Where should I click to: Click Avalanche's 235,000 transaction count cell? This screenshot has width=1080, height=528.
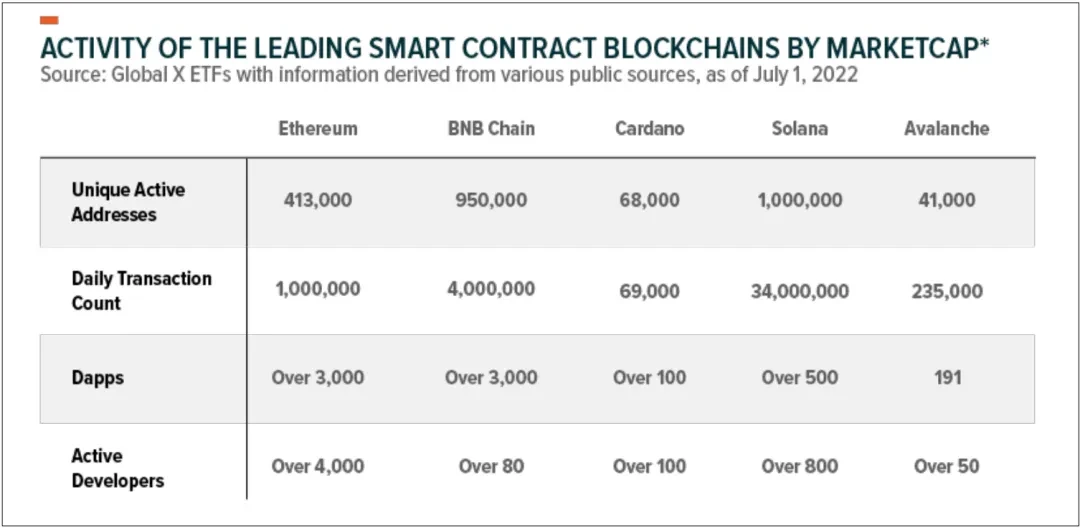click(946, 291)
